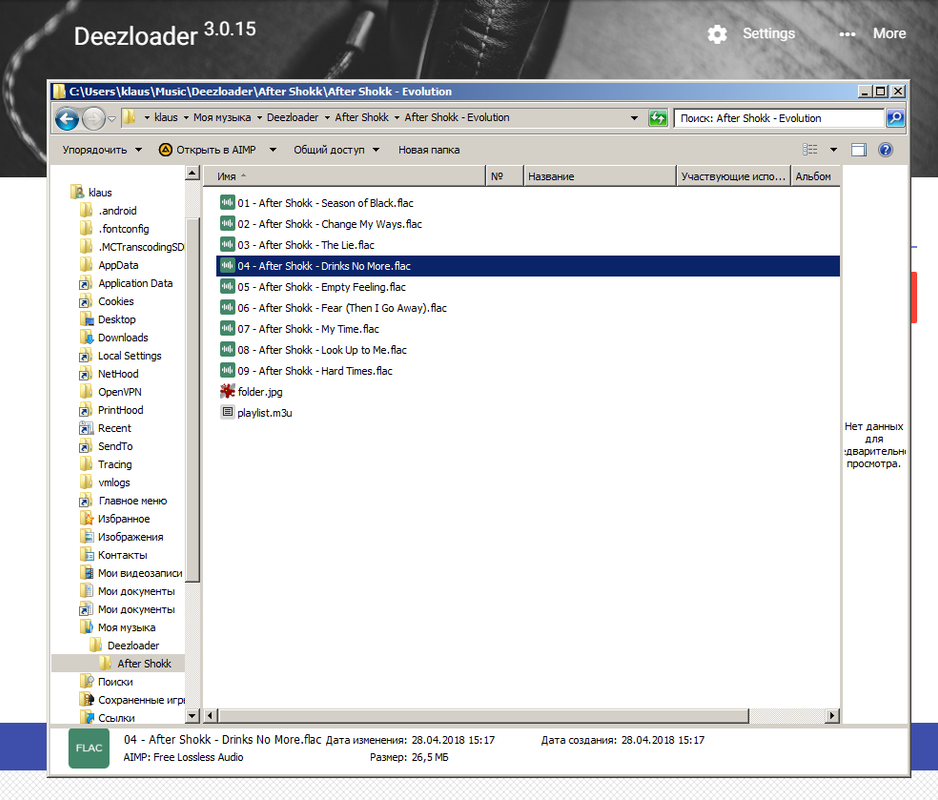This screenshot has width=938, height=800.
Task: Select file 02 - Change My Ways.flac
Action: pos(329,224)
